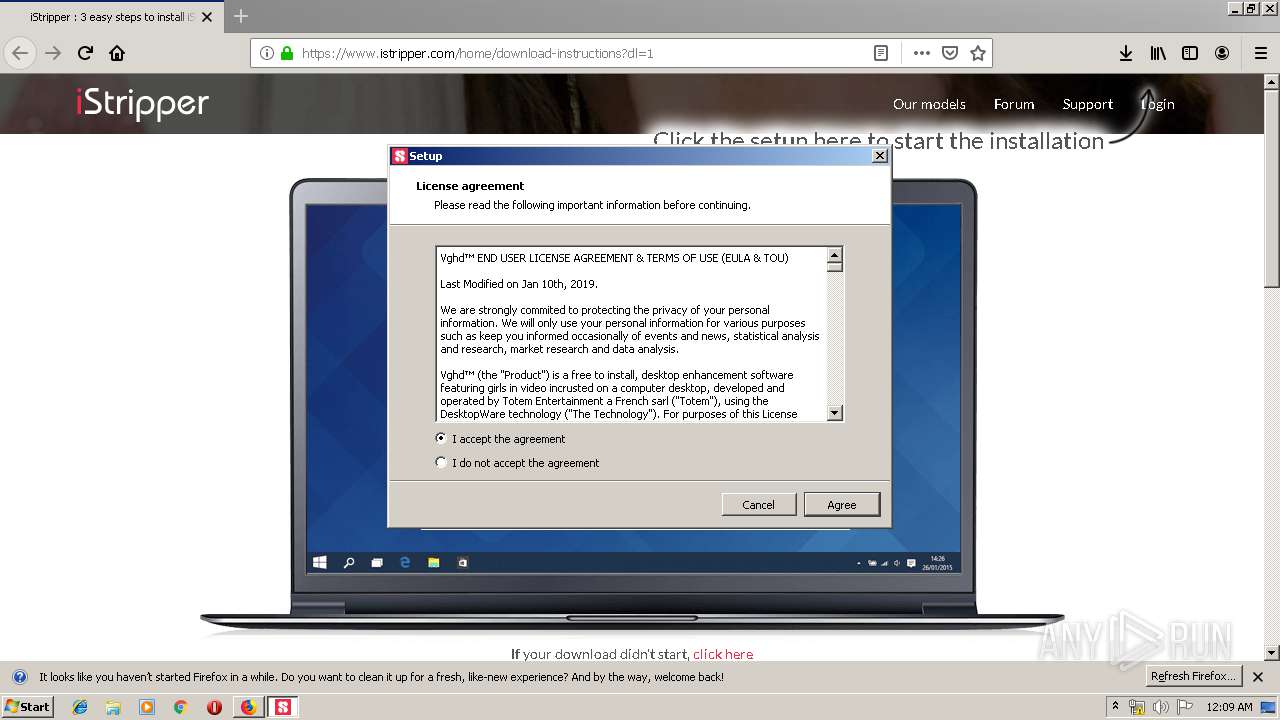Open the Forum menu item

(x=1014, y=104)
